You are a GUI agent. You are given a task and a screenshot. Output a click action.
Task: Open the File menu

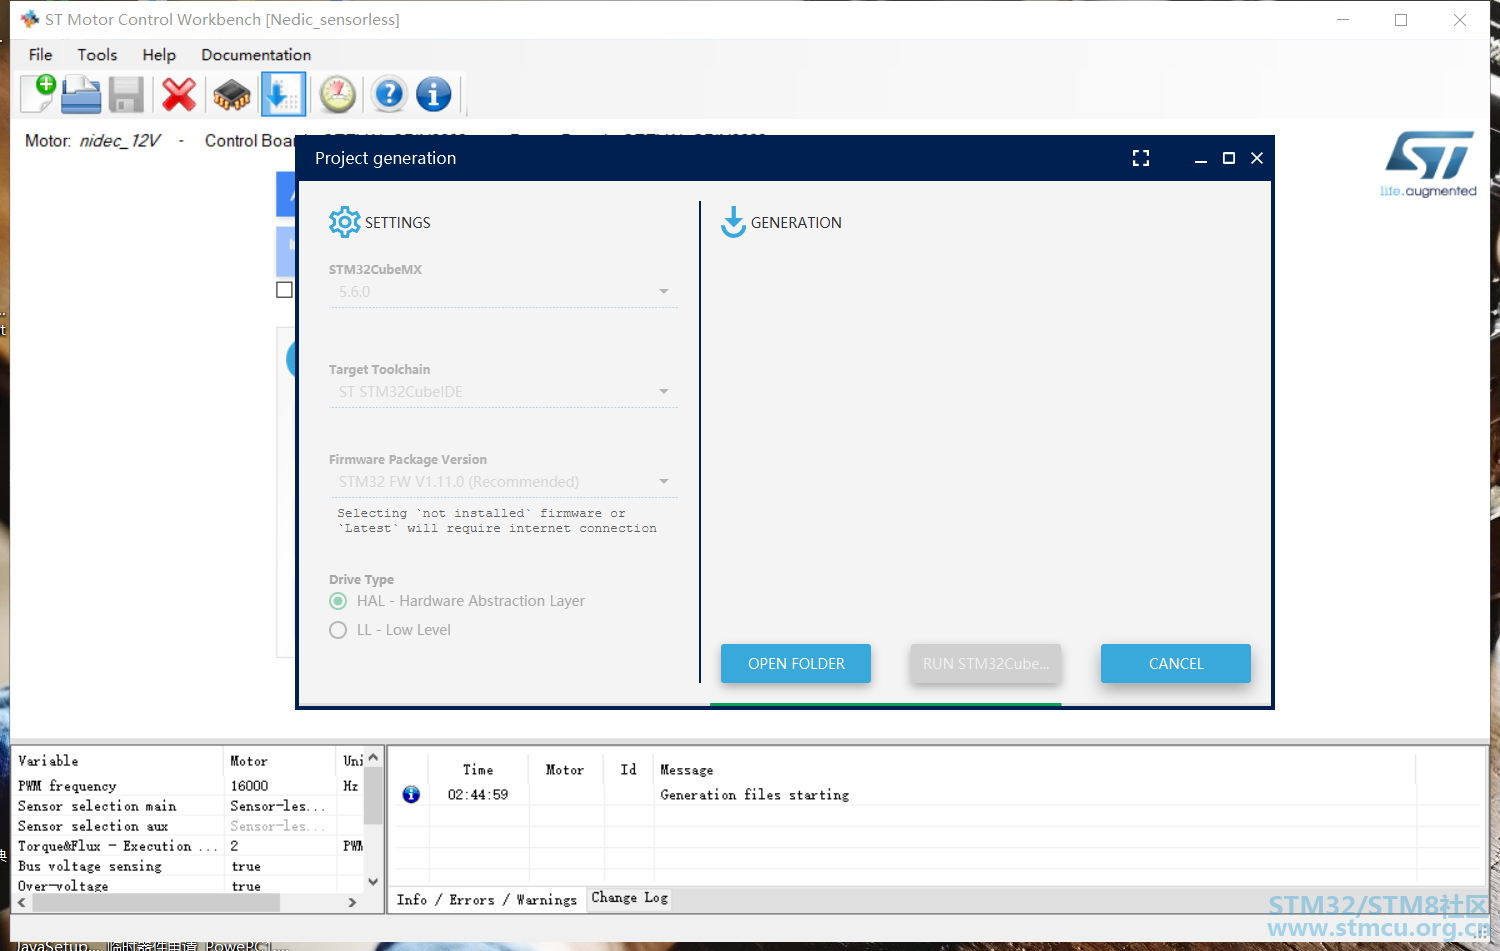[x=41, y=55]
